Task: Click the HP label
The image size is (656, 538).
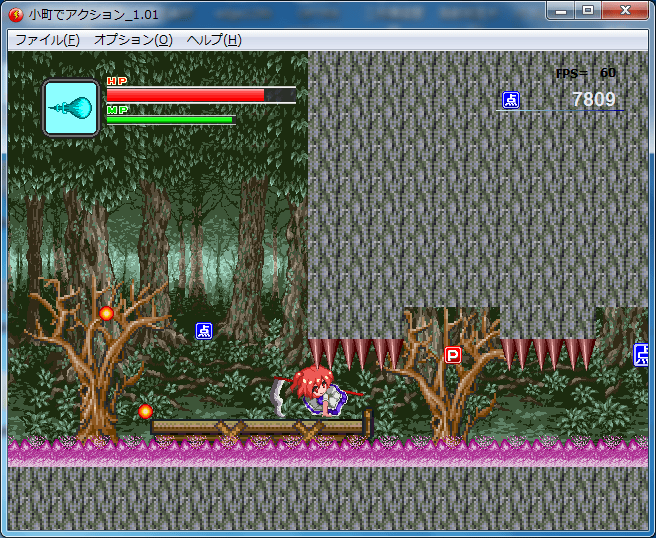Action: (117, 81)
